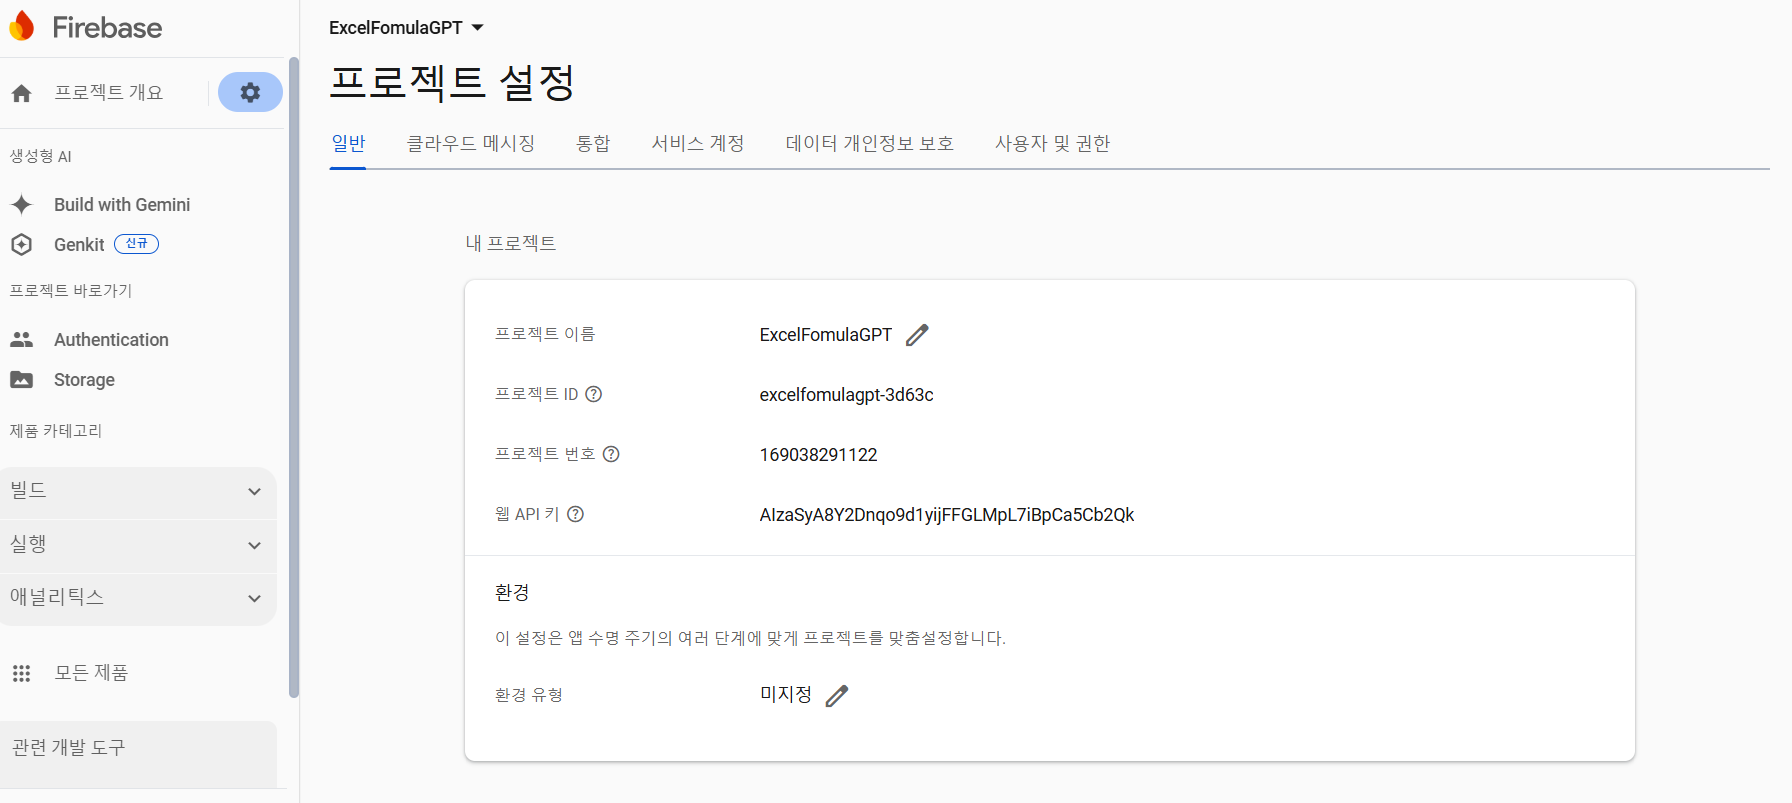Click the 미지정 environment type value
The image size is (1792, 803).
pyautogui.click(x=786, y=694)
